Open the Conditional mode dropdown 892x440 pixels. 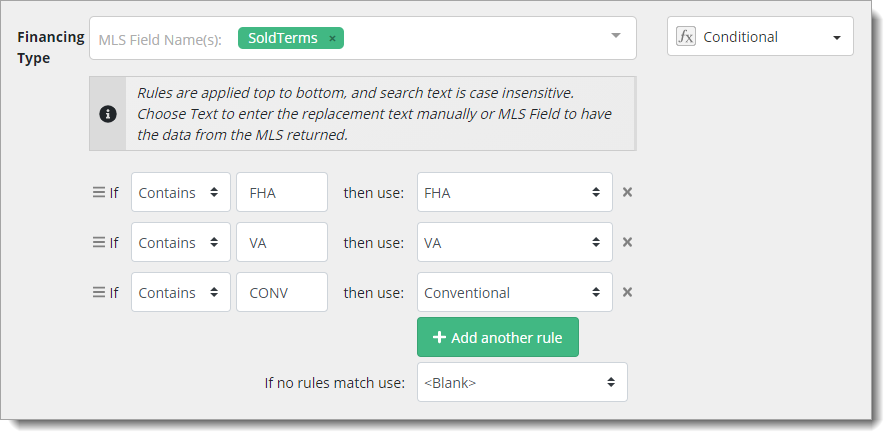762,37
